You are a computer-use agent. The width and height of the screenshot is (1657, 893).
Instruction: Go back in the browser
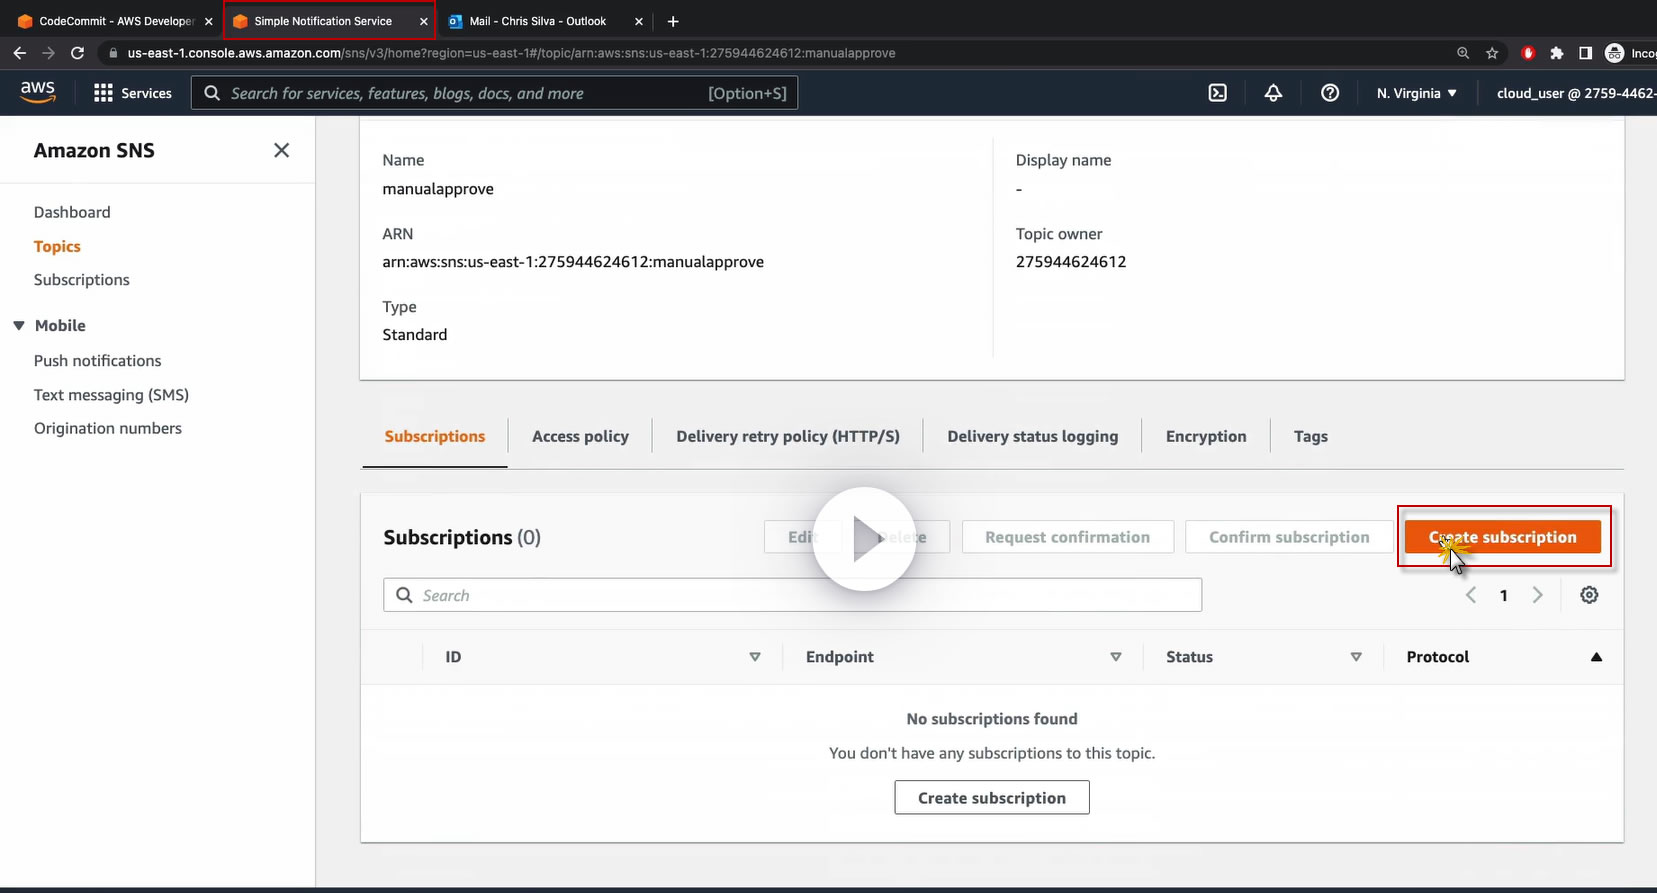(20, 53)
